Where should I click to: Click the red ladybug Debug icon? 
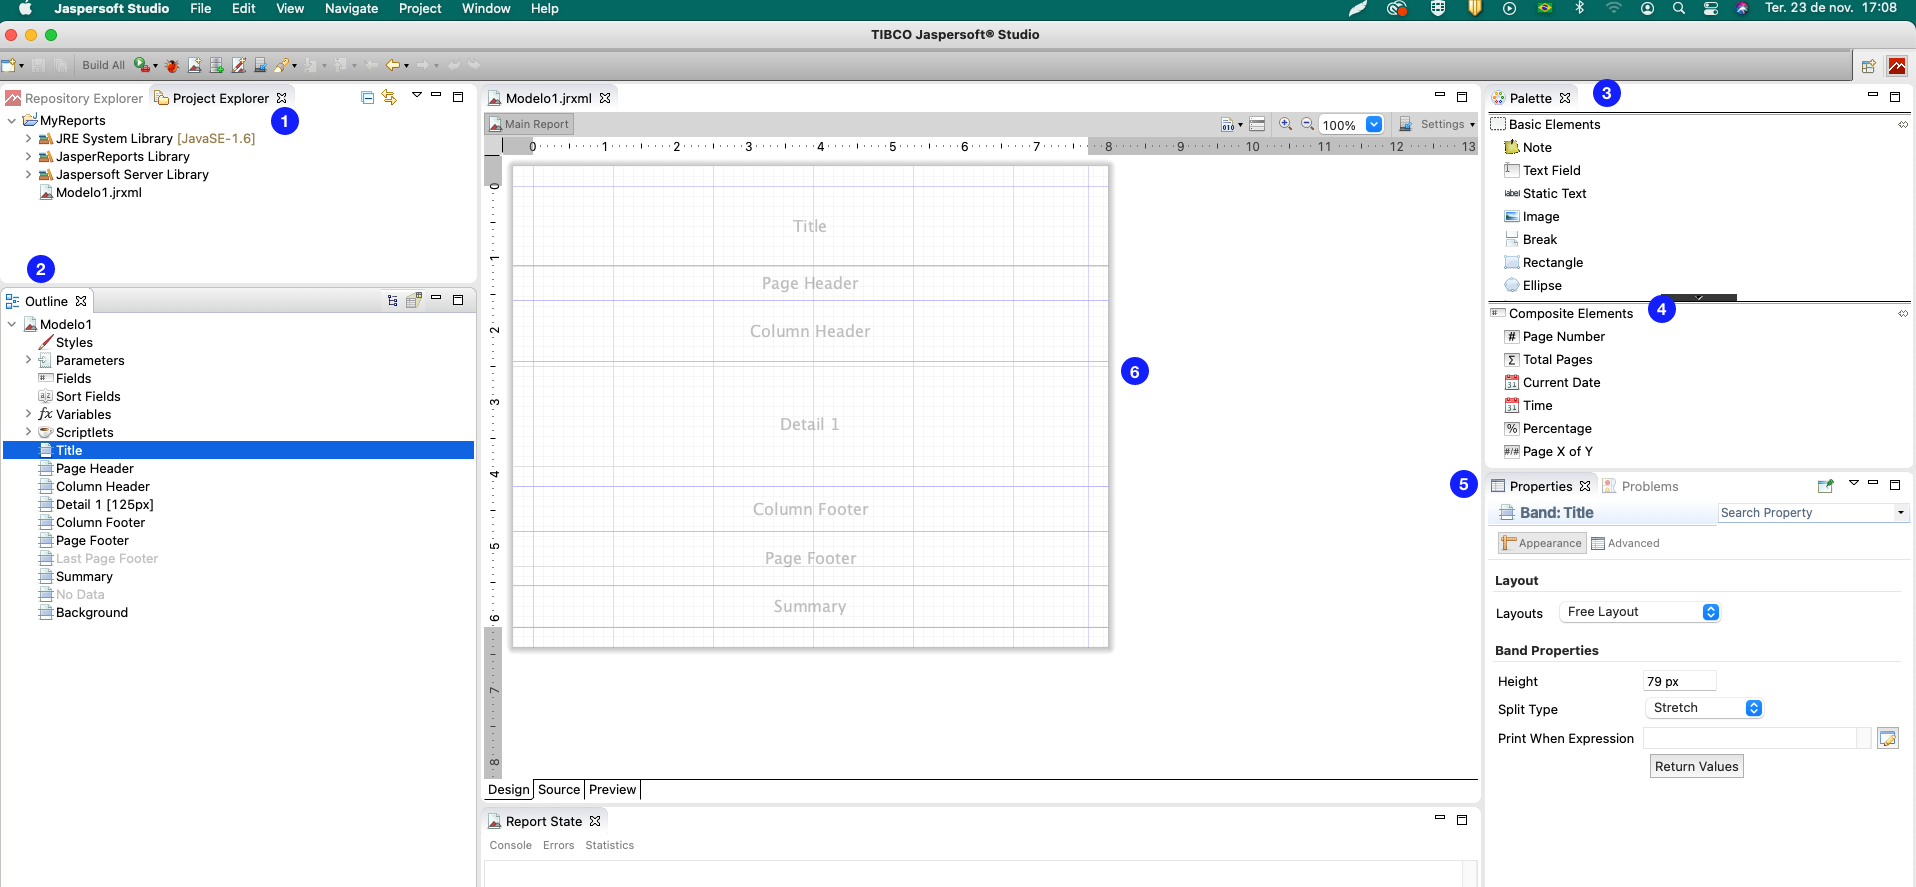click(172, 65)
